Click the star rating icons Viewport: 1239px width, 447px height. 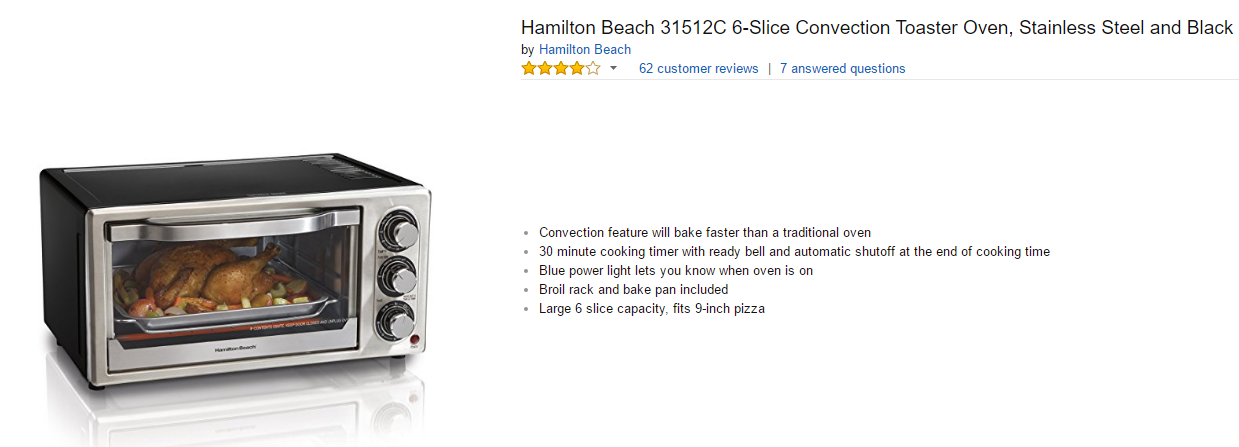(560, 69)
